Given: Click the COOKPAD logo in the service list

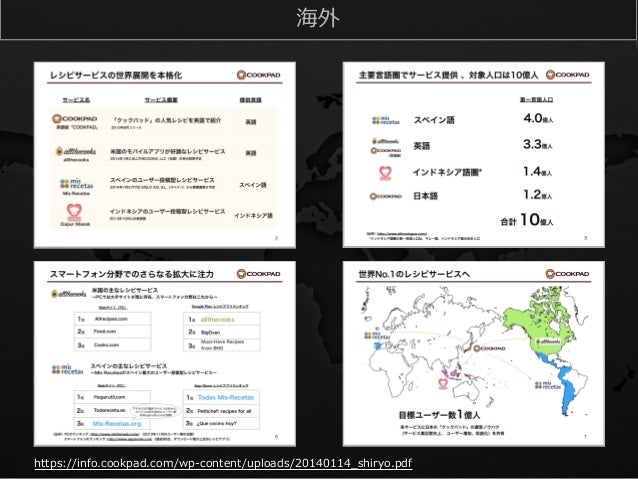Looking at the screenshot, I should pos(74,118).
